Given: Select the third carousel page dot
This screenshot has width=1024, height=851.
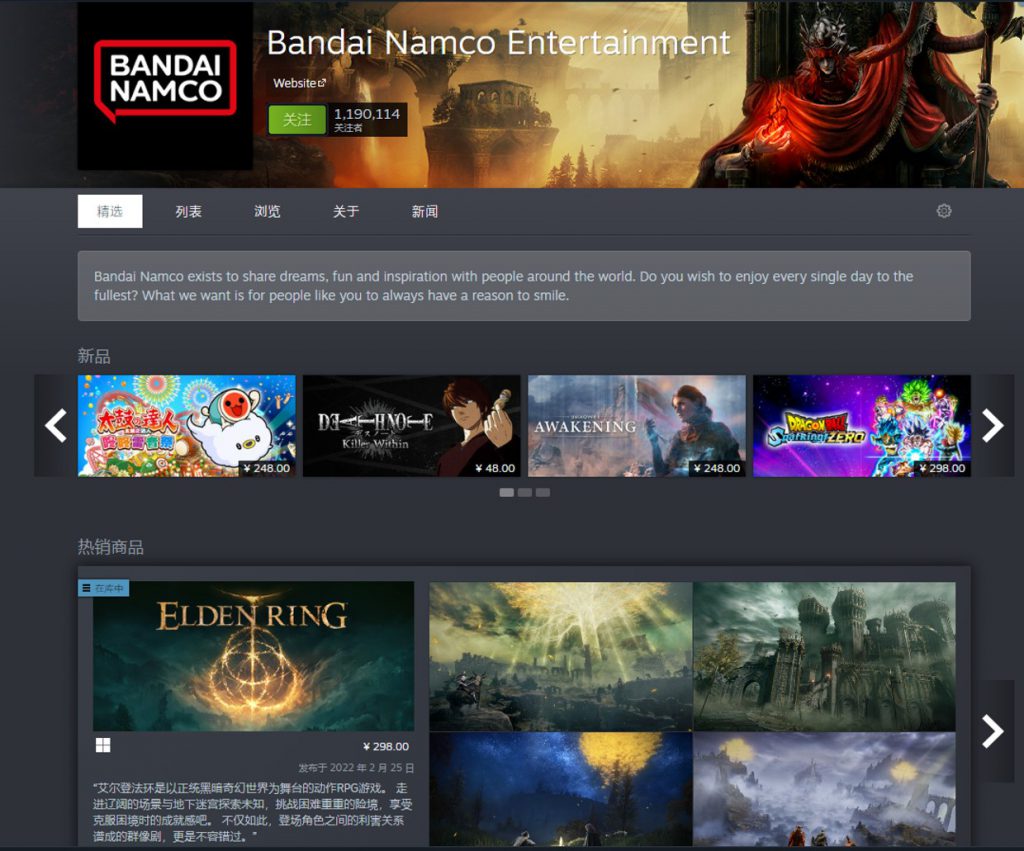Looking at the screenshot, I should [x=543, y=492].
